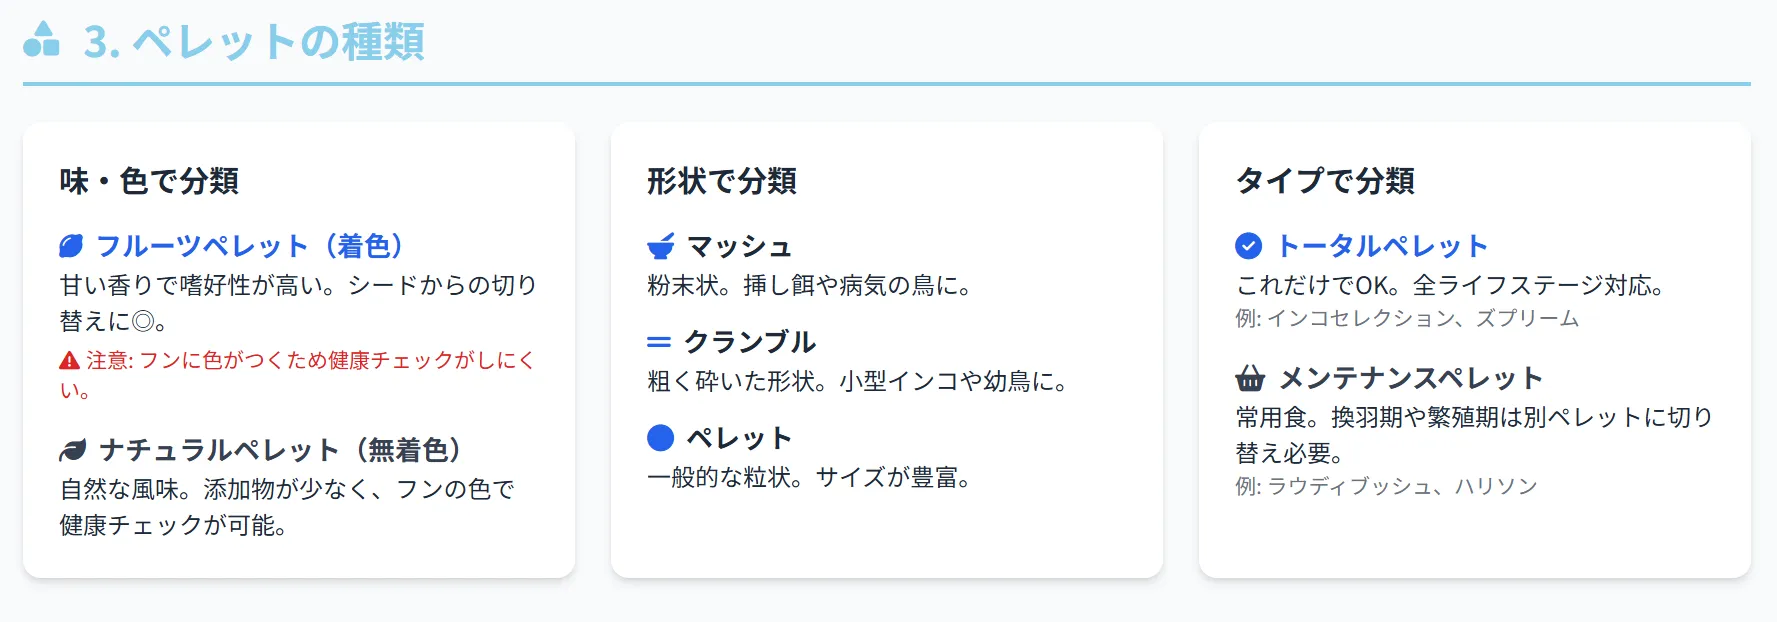The height and width of the screenshot is (622, 1777).
Task: Click the blue checkmark badge icon
Action: pos(1249,246)
